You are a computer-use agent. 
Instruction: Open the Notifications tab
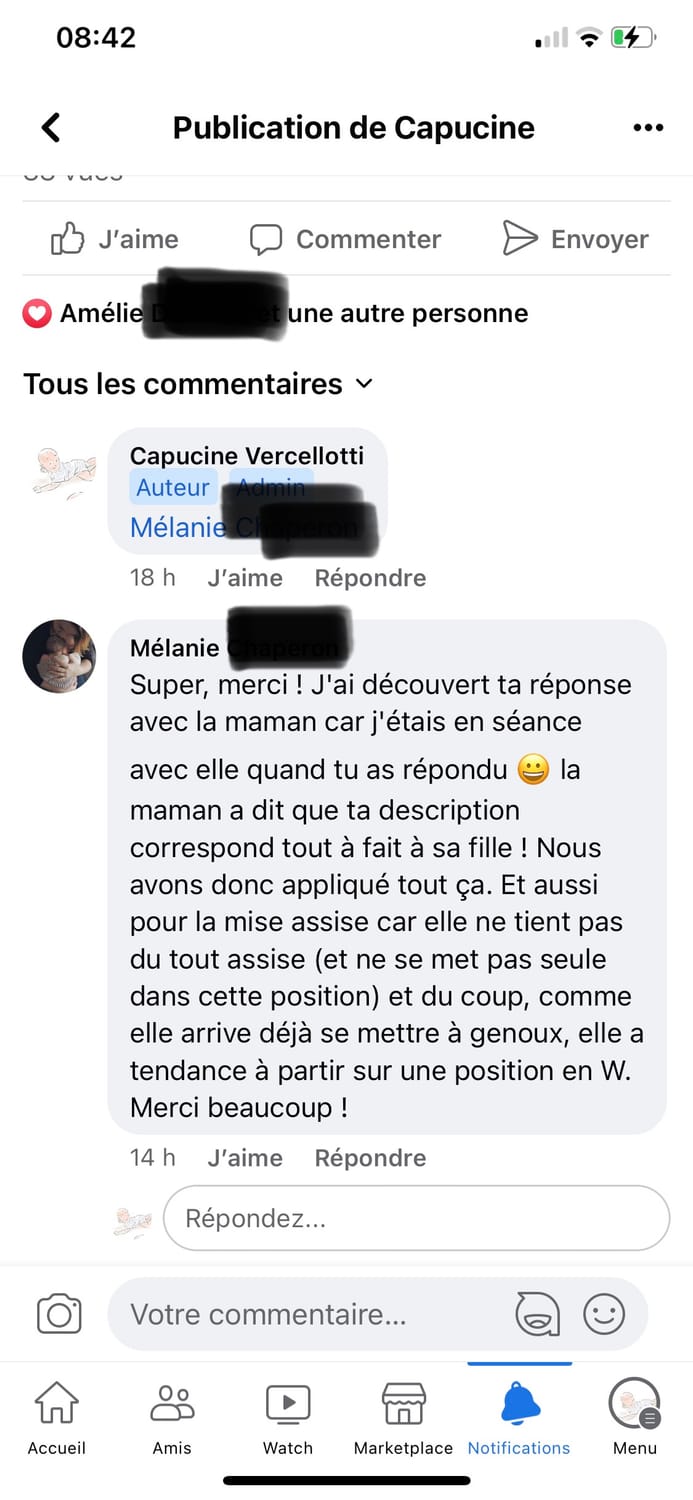[x=519, y=1418]
